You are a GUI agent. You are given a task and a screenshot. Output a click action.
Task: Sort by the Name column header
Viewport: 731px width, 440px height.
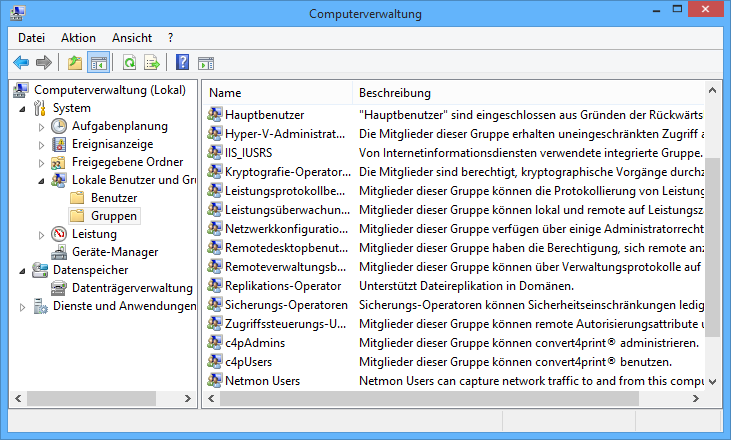click(225, 93)
